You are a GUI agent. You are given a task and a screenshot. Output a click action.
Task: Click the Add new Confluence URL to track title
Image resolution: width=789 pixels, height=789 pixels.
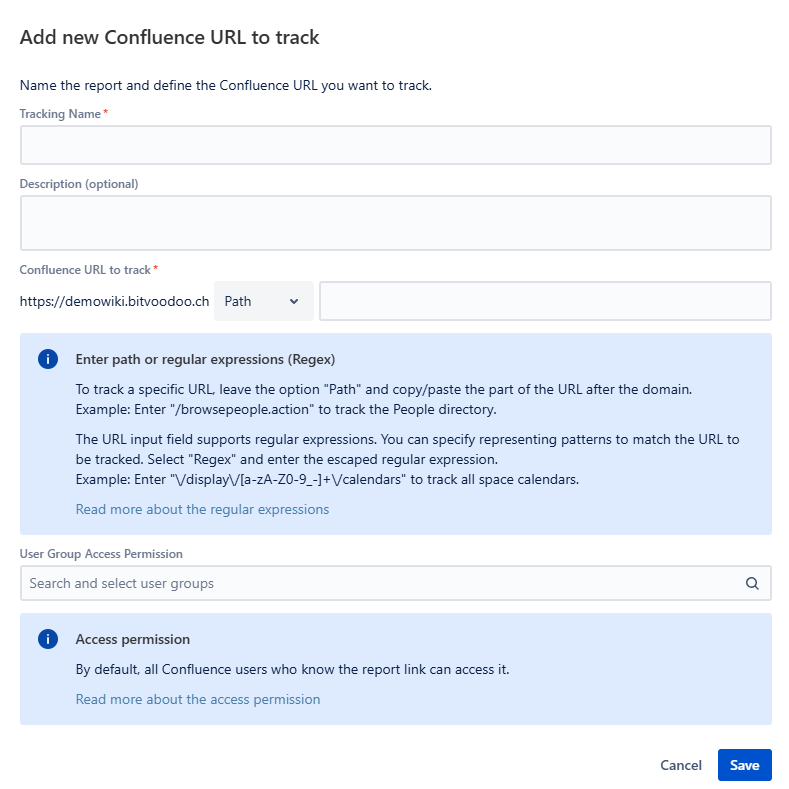click(x=170, y=38)
